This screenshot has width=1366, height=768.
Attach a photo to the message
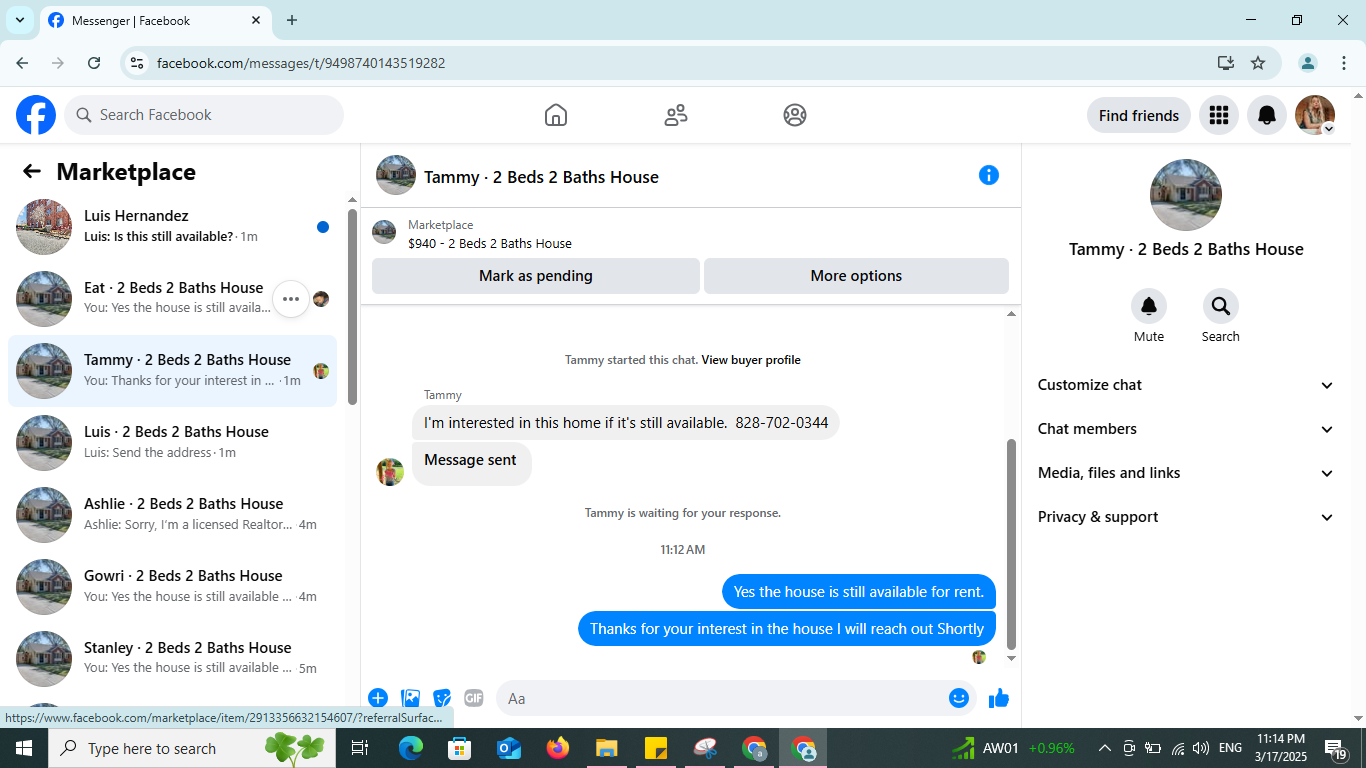[410, 698]
